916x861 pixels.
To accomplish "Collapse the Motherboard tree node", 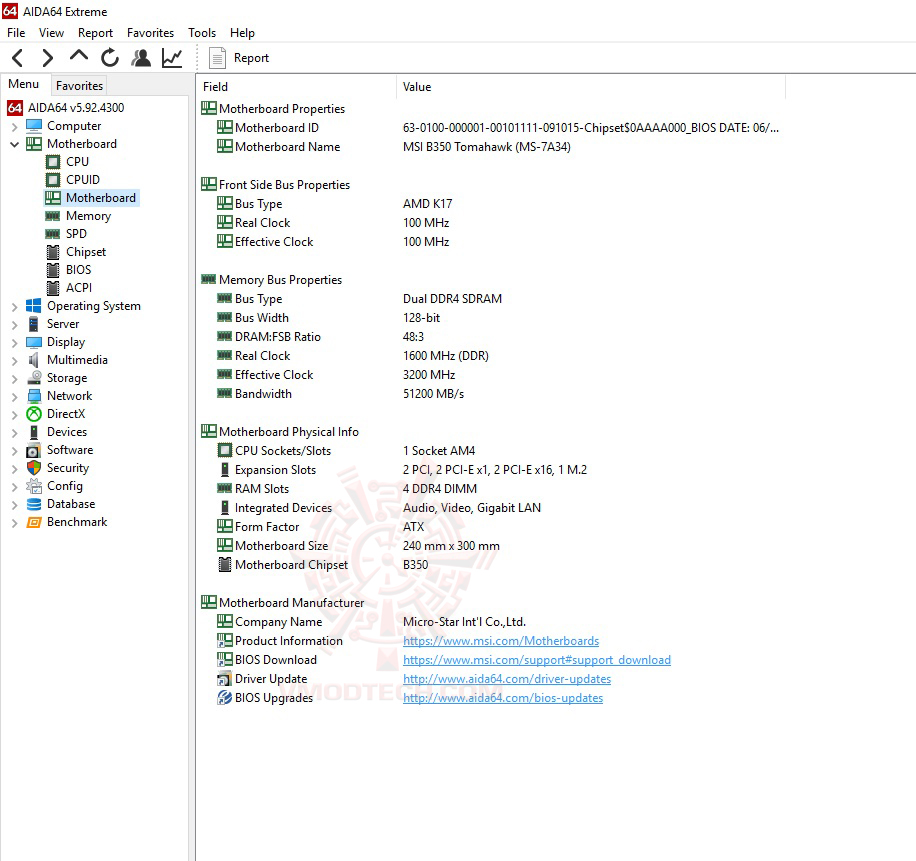I will coord(15,144).
